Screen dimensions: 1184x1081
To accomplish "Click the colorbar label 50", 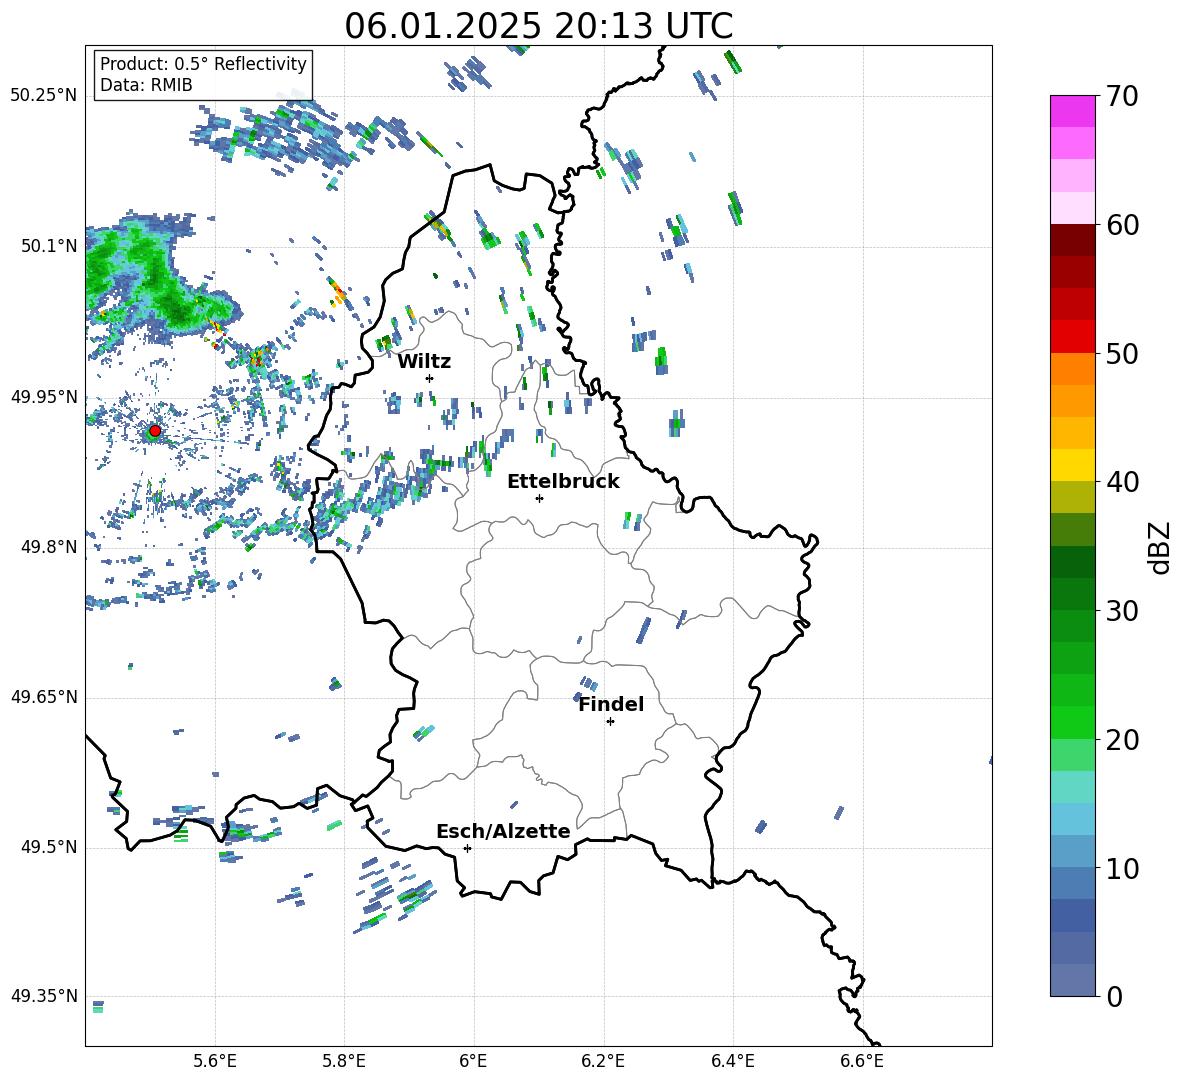I will 1122,354.
